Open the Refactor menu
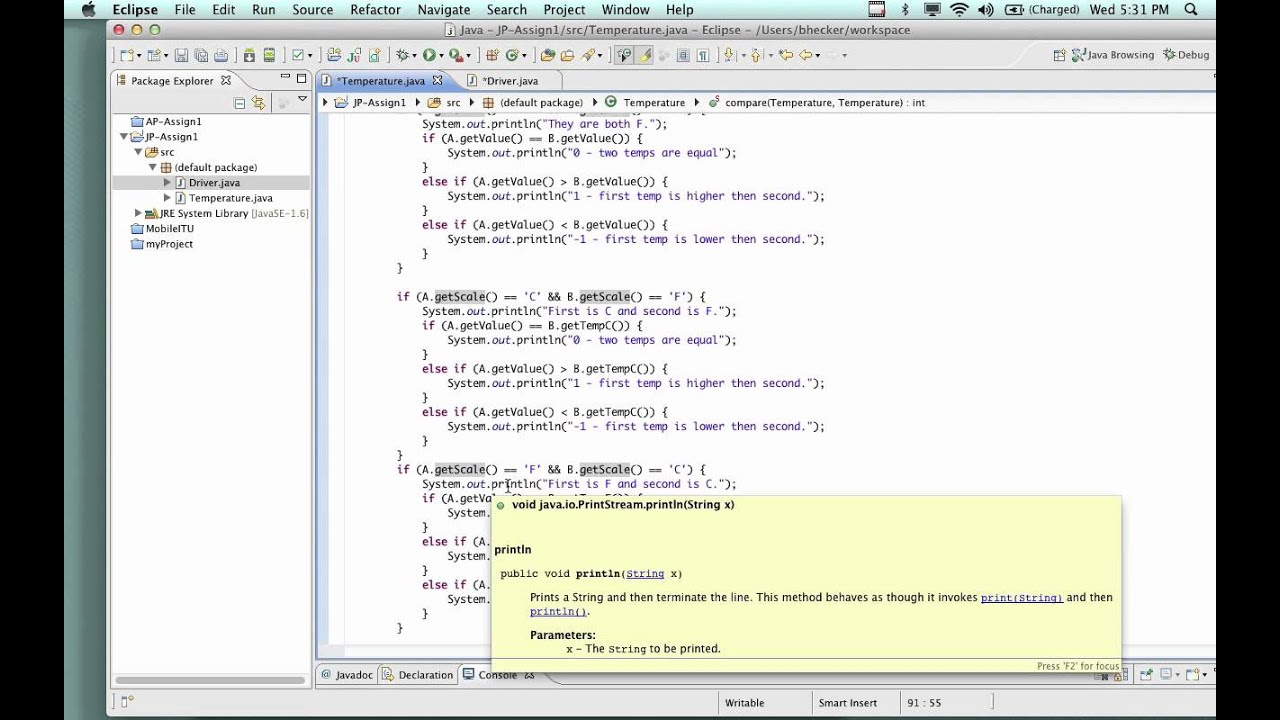Screen dimensions: 1280x720 tap(375, 10)
